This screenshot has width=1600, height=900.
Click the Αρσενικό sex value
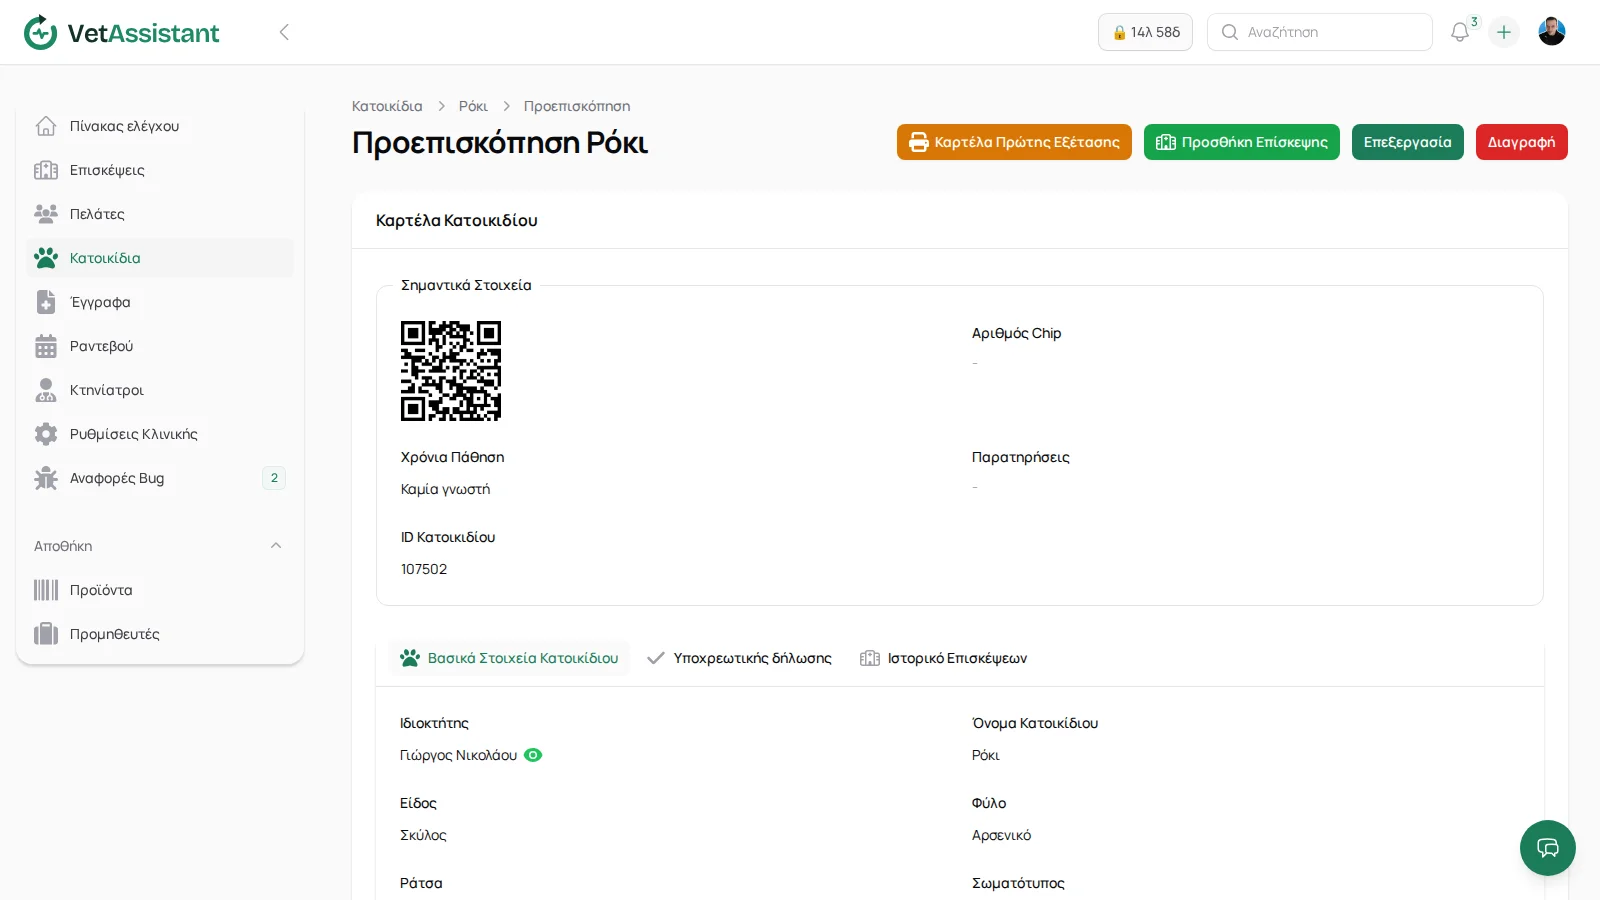(x=1002, y=835)
